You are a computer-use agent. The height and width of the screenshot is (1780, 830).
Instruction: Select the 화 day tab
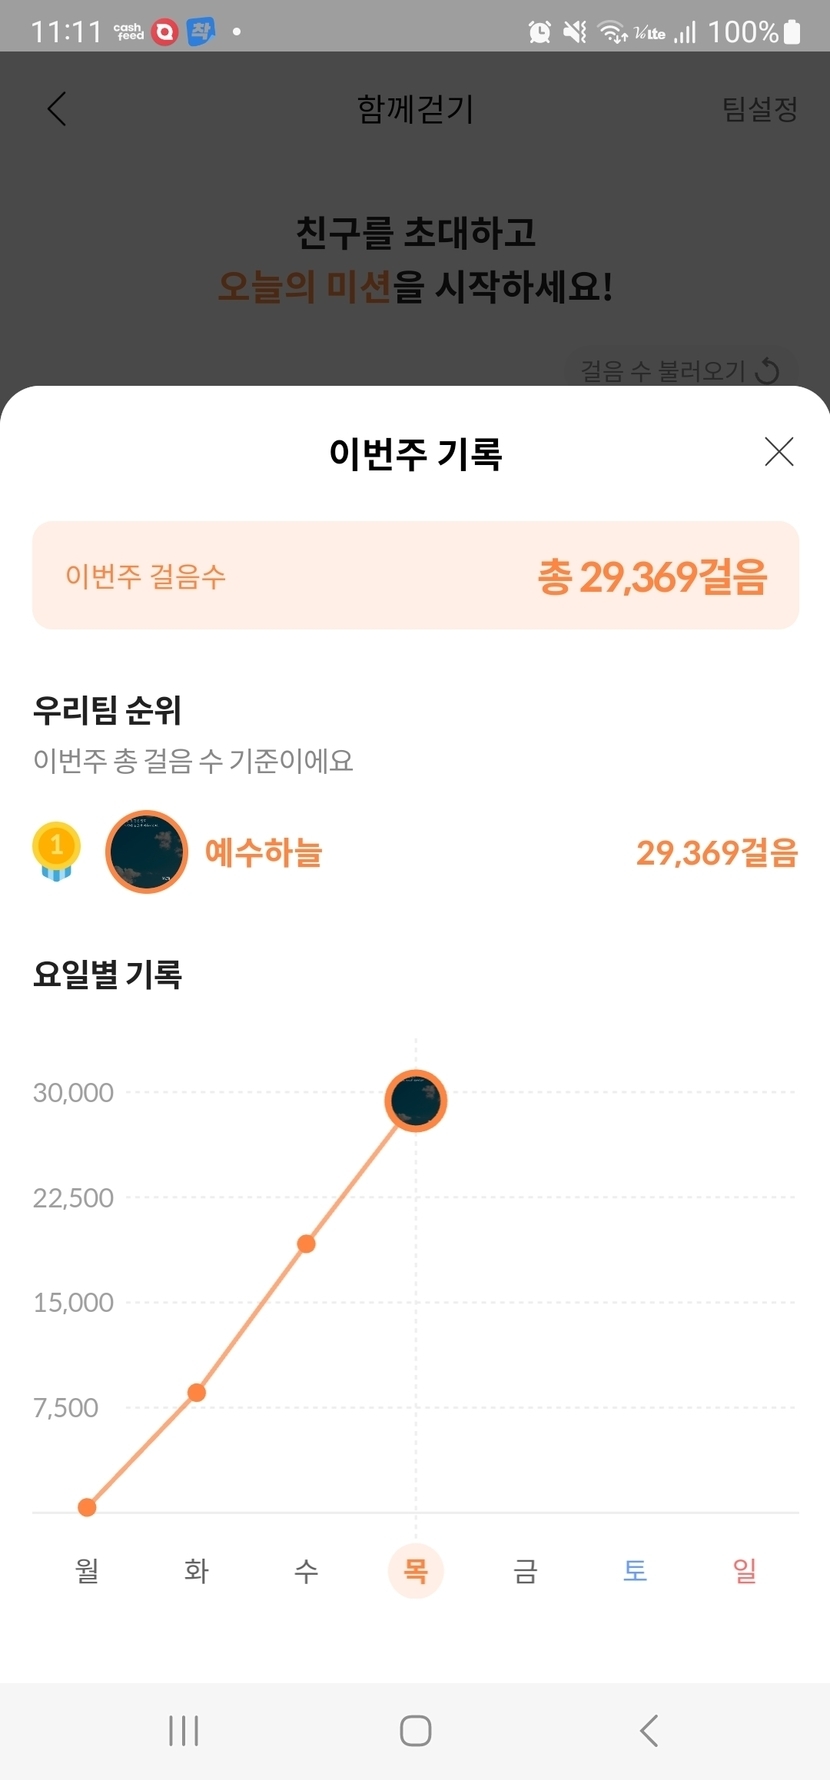(x=197, y=1570)
